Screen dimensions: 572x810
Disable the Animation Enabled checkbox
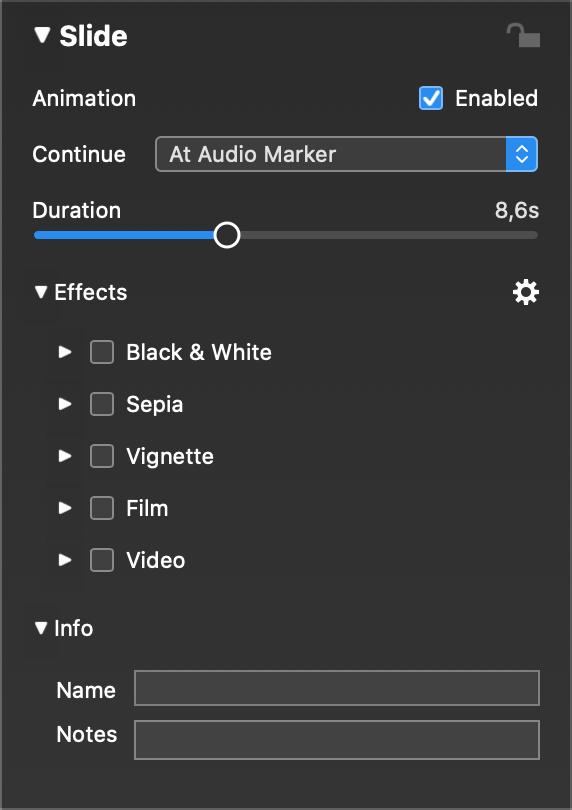pos(430,98)
